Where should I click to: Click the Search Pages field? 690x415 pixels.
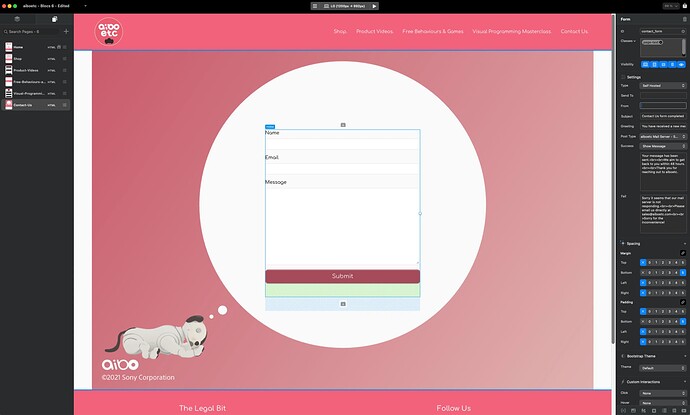pos(31,32)
